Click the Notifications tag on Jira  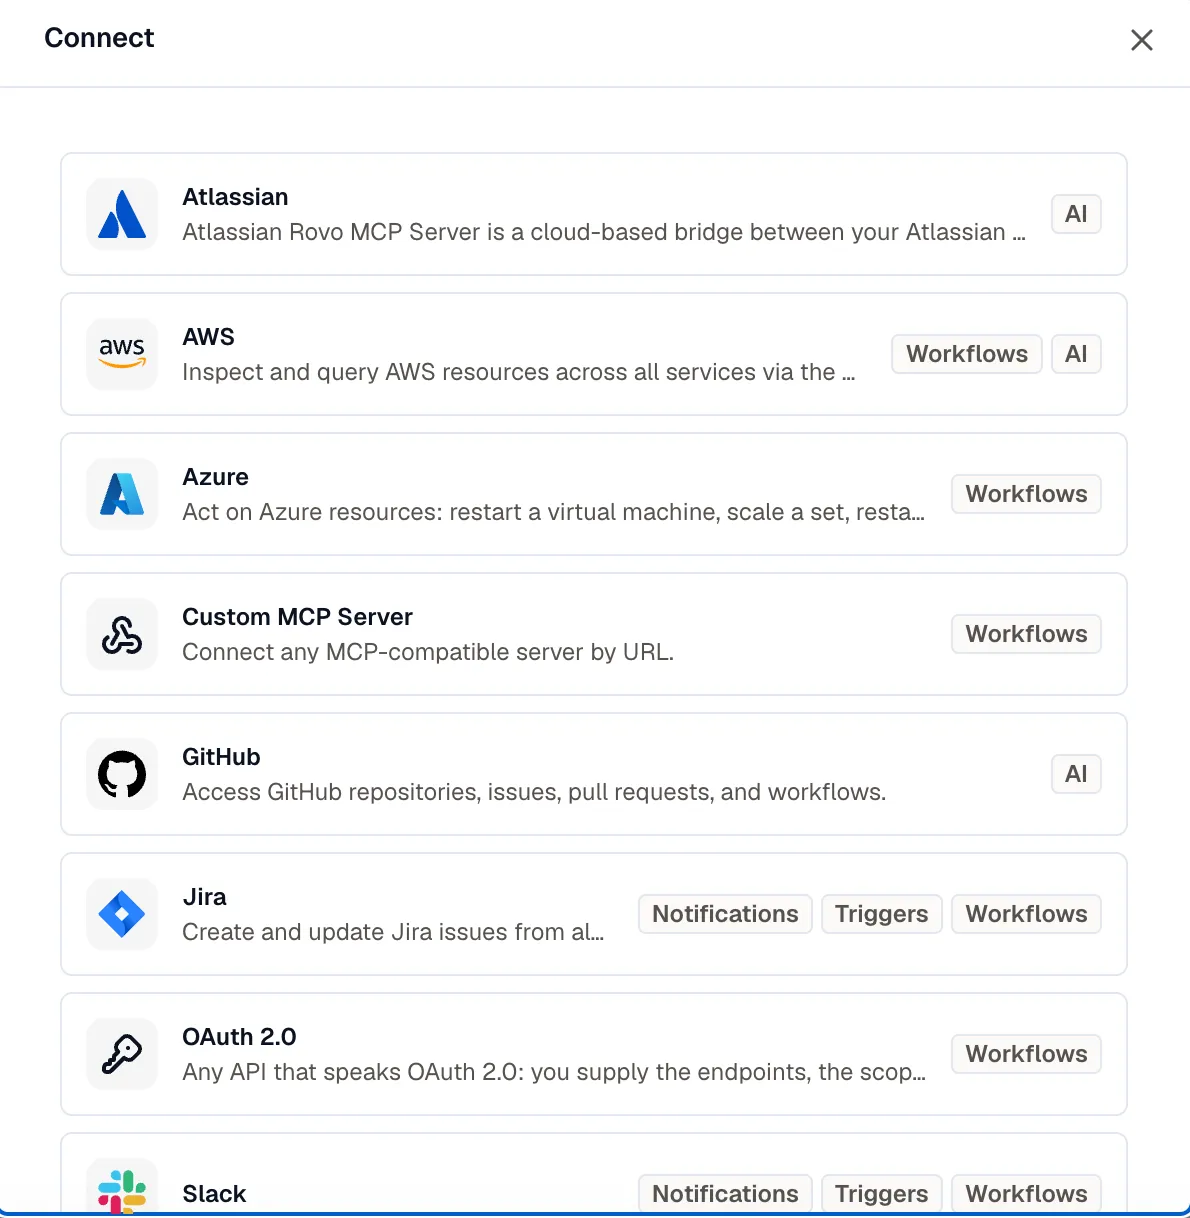pyautogui.click(x=725, y=914)
